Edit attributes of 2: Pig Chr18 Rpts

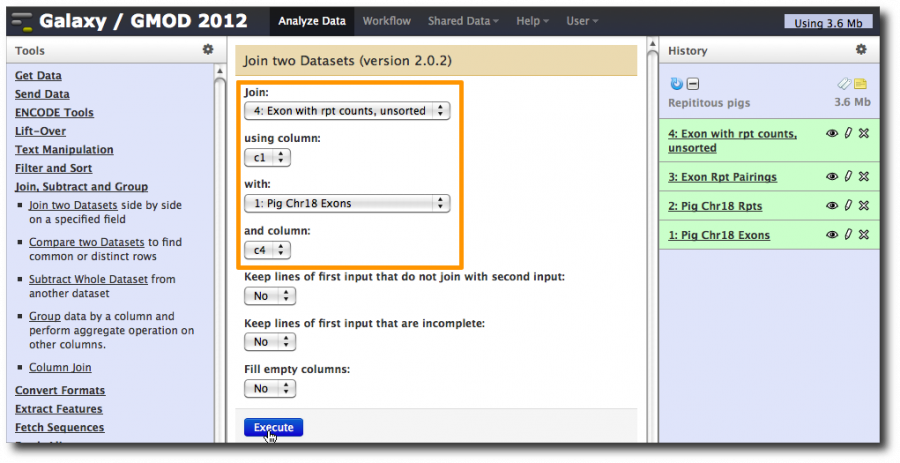848,205
